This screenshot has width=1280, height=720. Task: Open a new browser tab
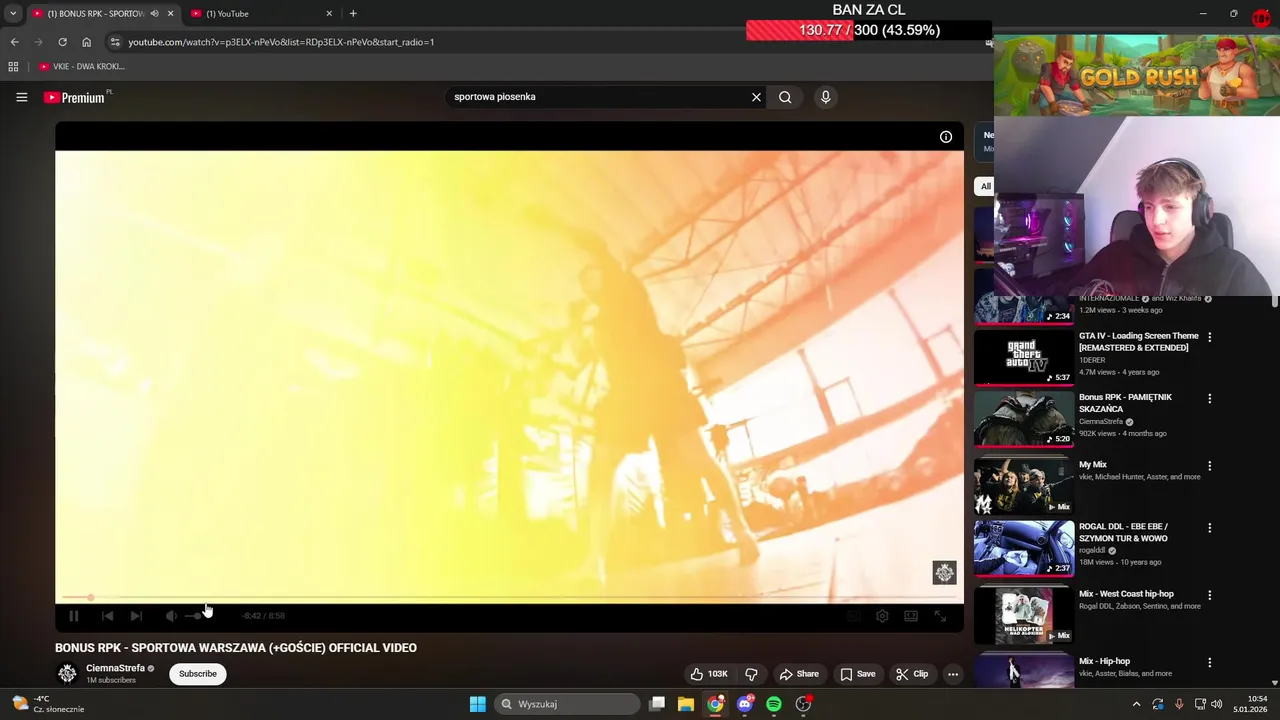[x=353, y=14]
